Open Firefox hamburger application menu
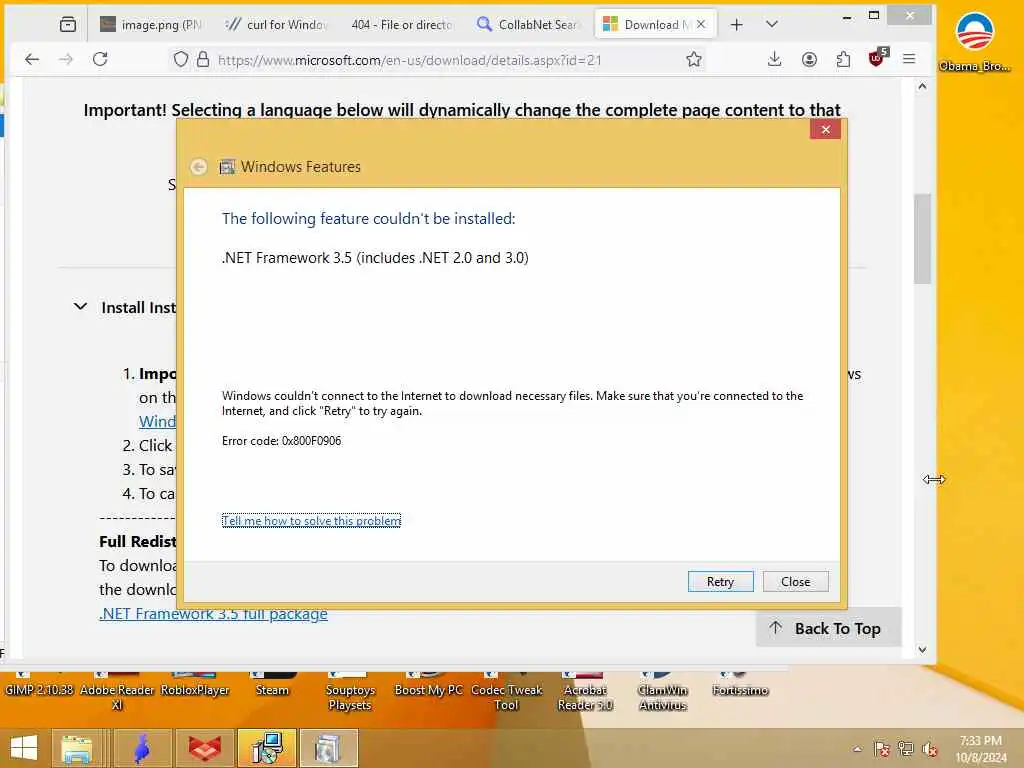This screenshot has width=1024, height=768. pos(909,59)
